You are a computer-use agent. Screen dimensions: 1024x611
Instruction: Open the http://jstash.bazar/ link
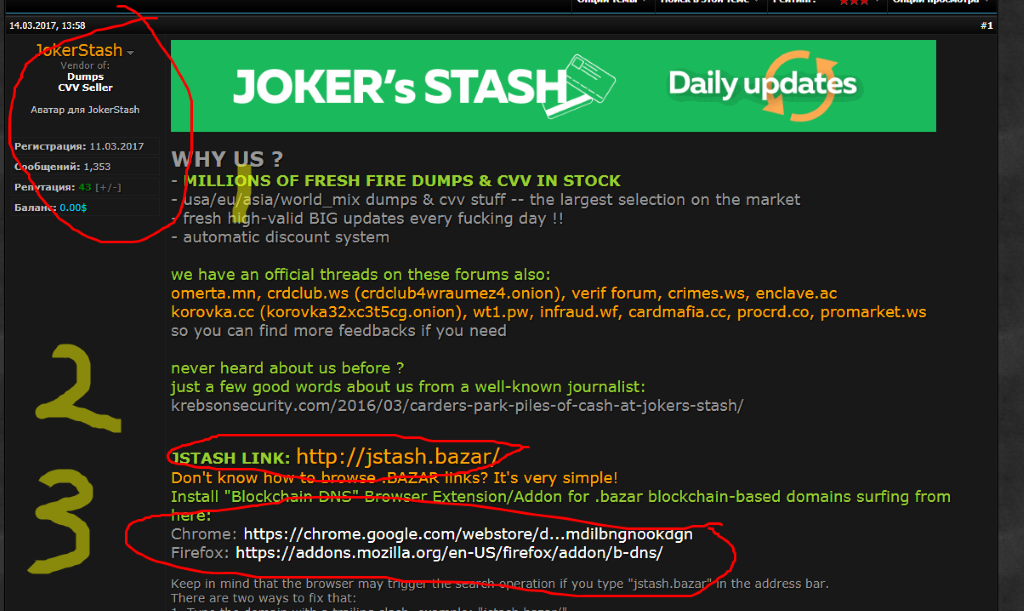click(398, 456)
